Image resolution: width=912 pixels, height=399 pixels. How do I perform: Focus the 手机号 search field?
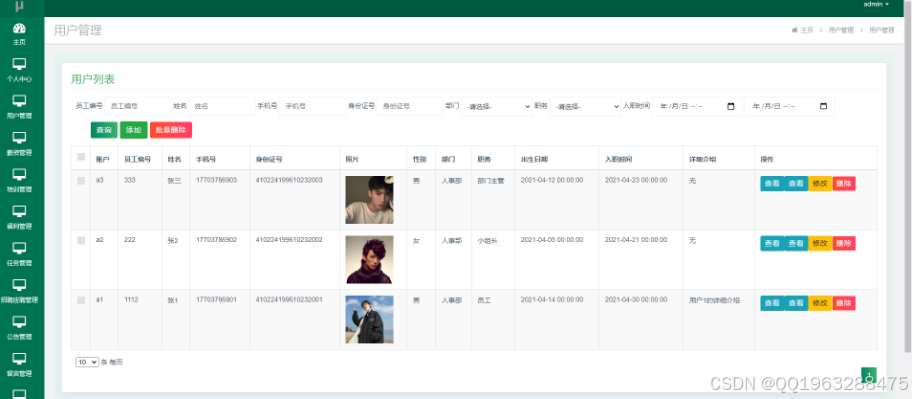click(x=312, y=106)
